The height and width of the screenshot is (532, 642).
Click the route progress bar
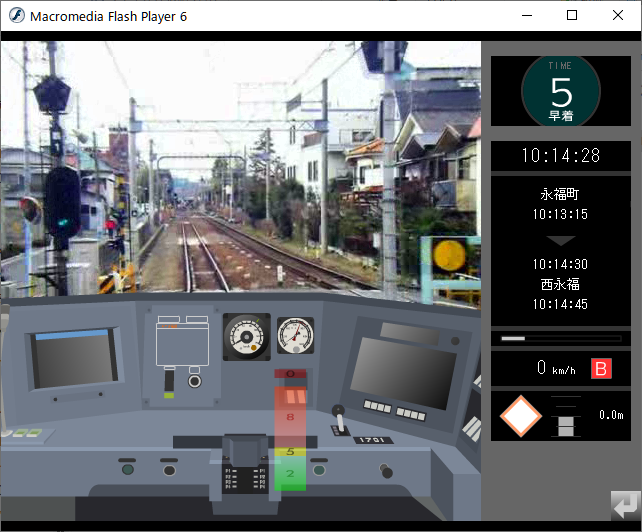(x=560, y=339)
